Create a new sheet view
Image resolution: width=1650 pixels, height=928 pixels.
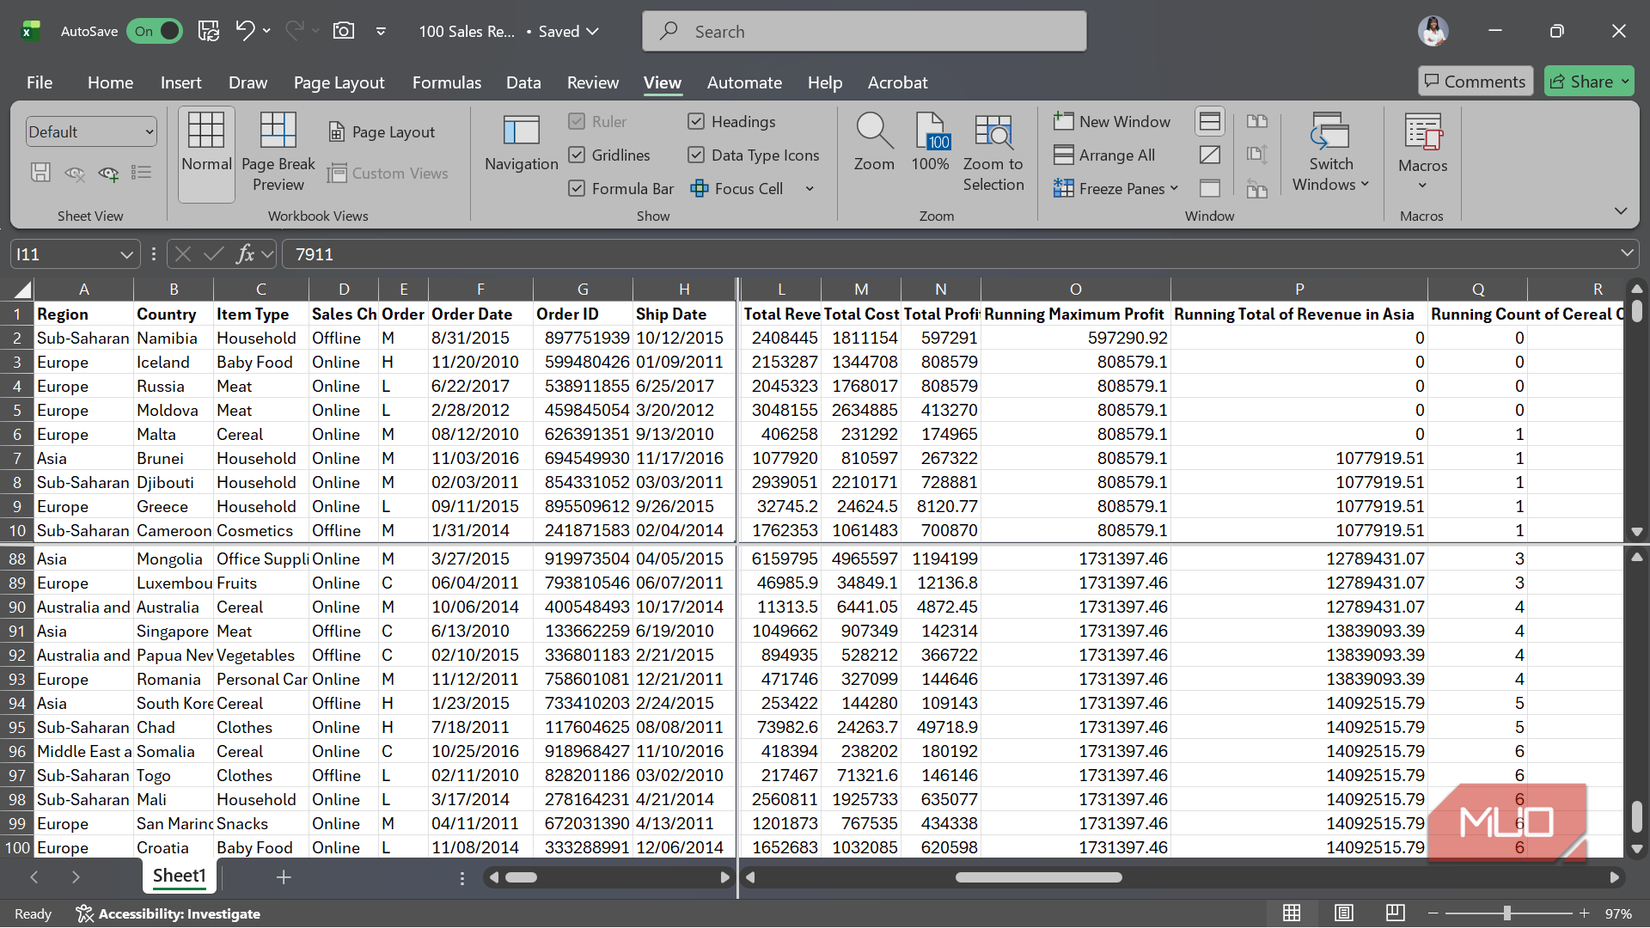(x=108, y=173)
